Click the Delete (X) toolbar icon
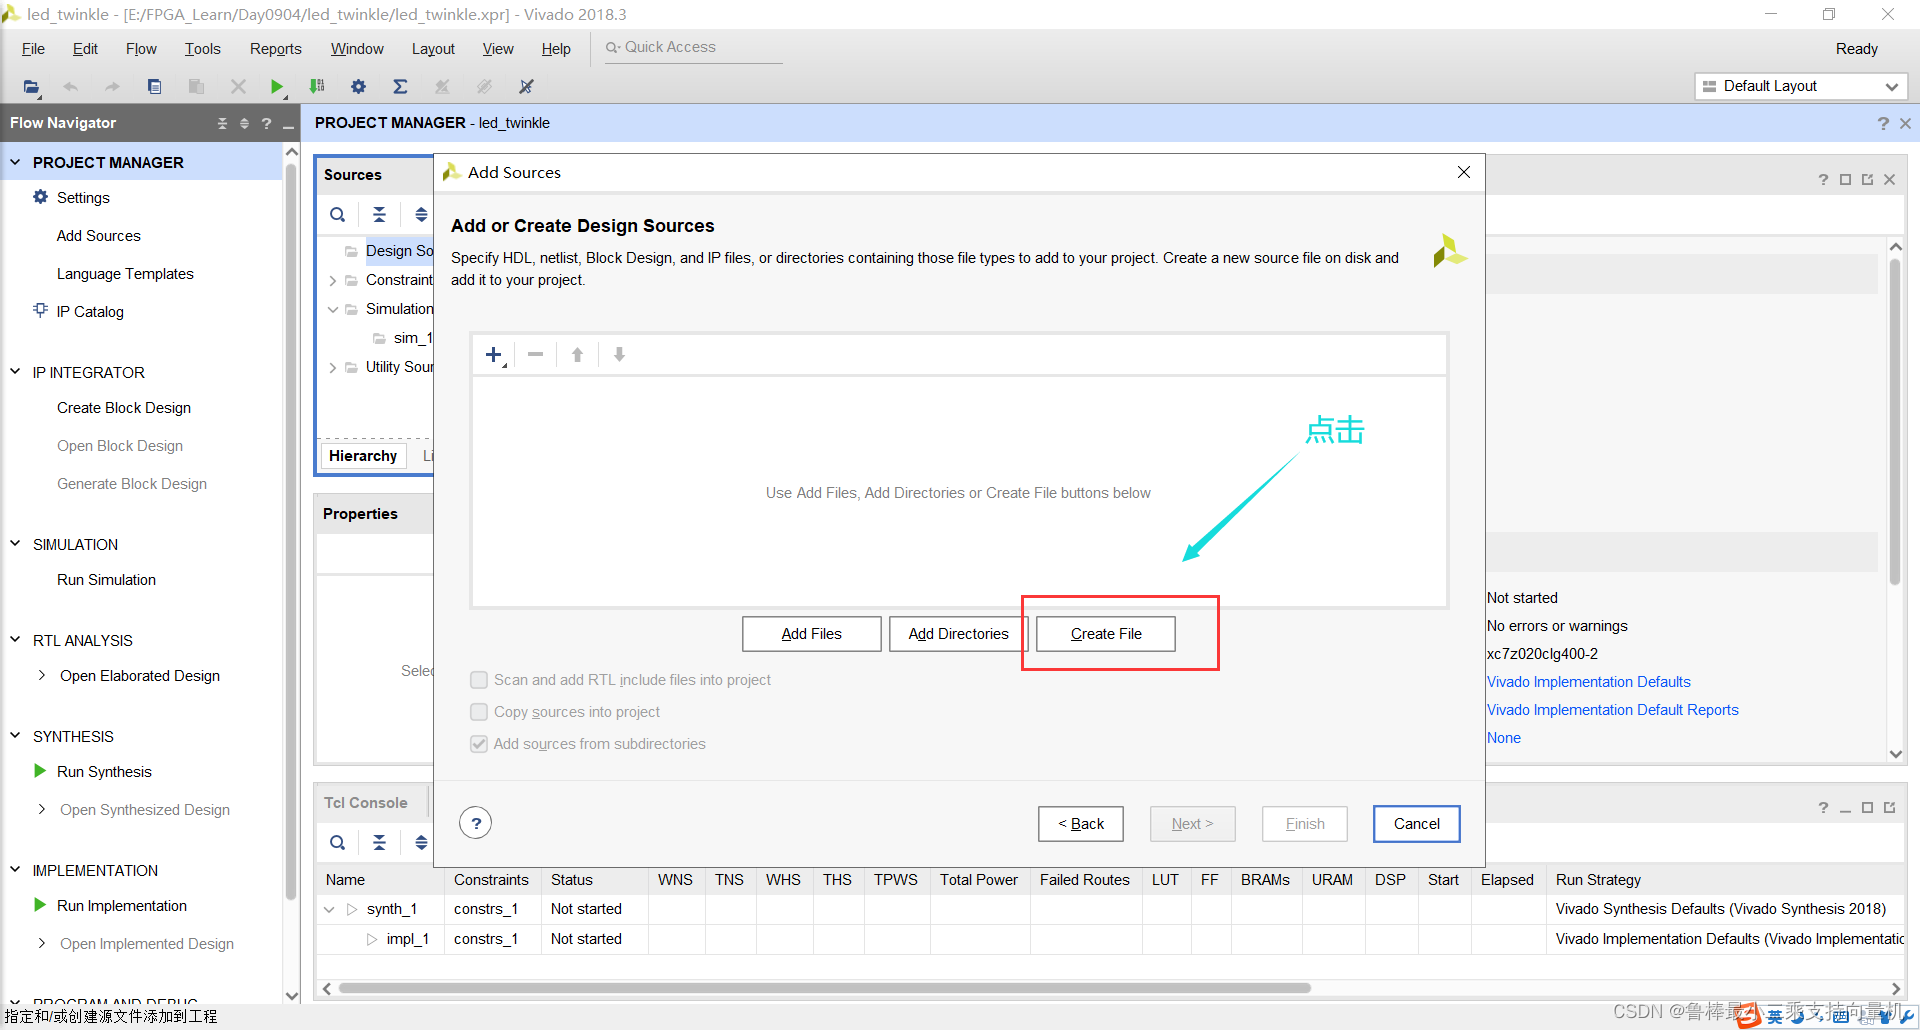Screen dimensions: 1920x1030 pos(238,87)
